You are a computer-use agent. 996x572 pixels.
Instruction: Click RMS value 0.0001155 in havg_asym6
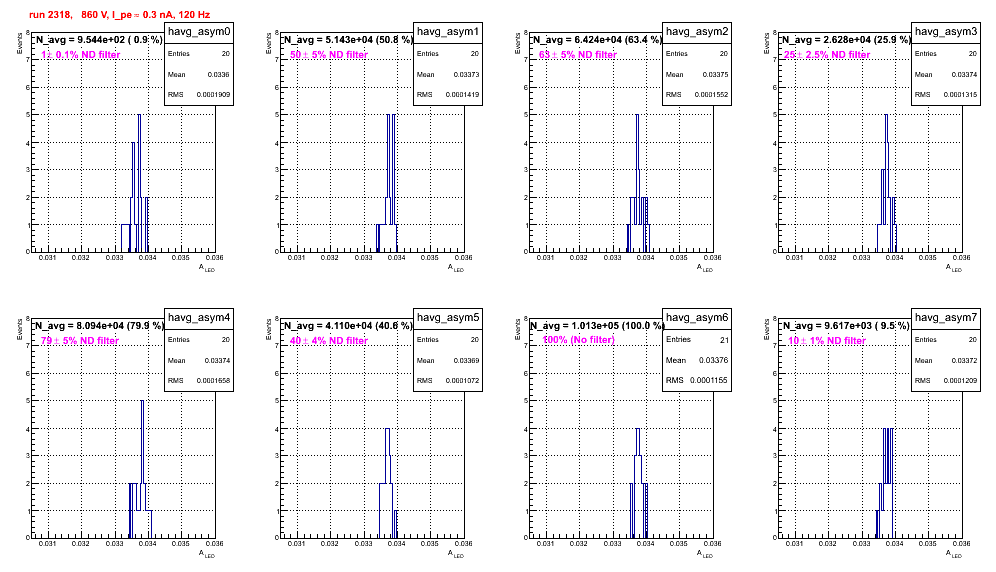click(x=709, y=381)
